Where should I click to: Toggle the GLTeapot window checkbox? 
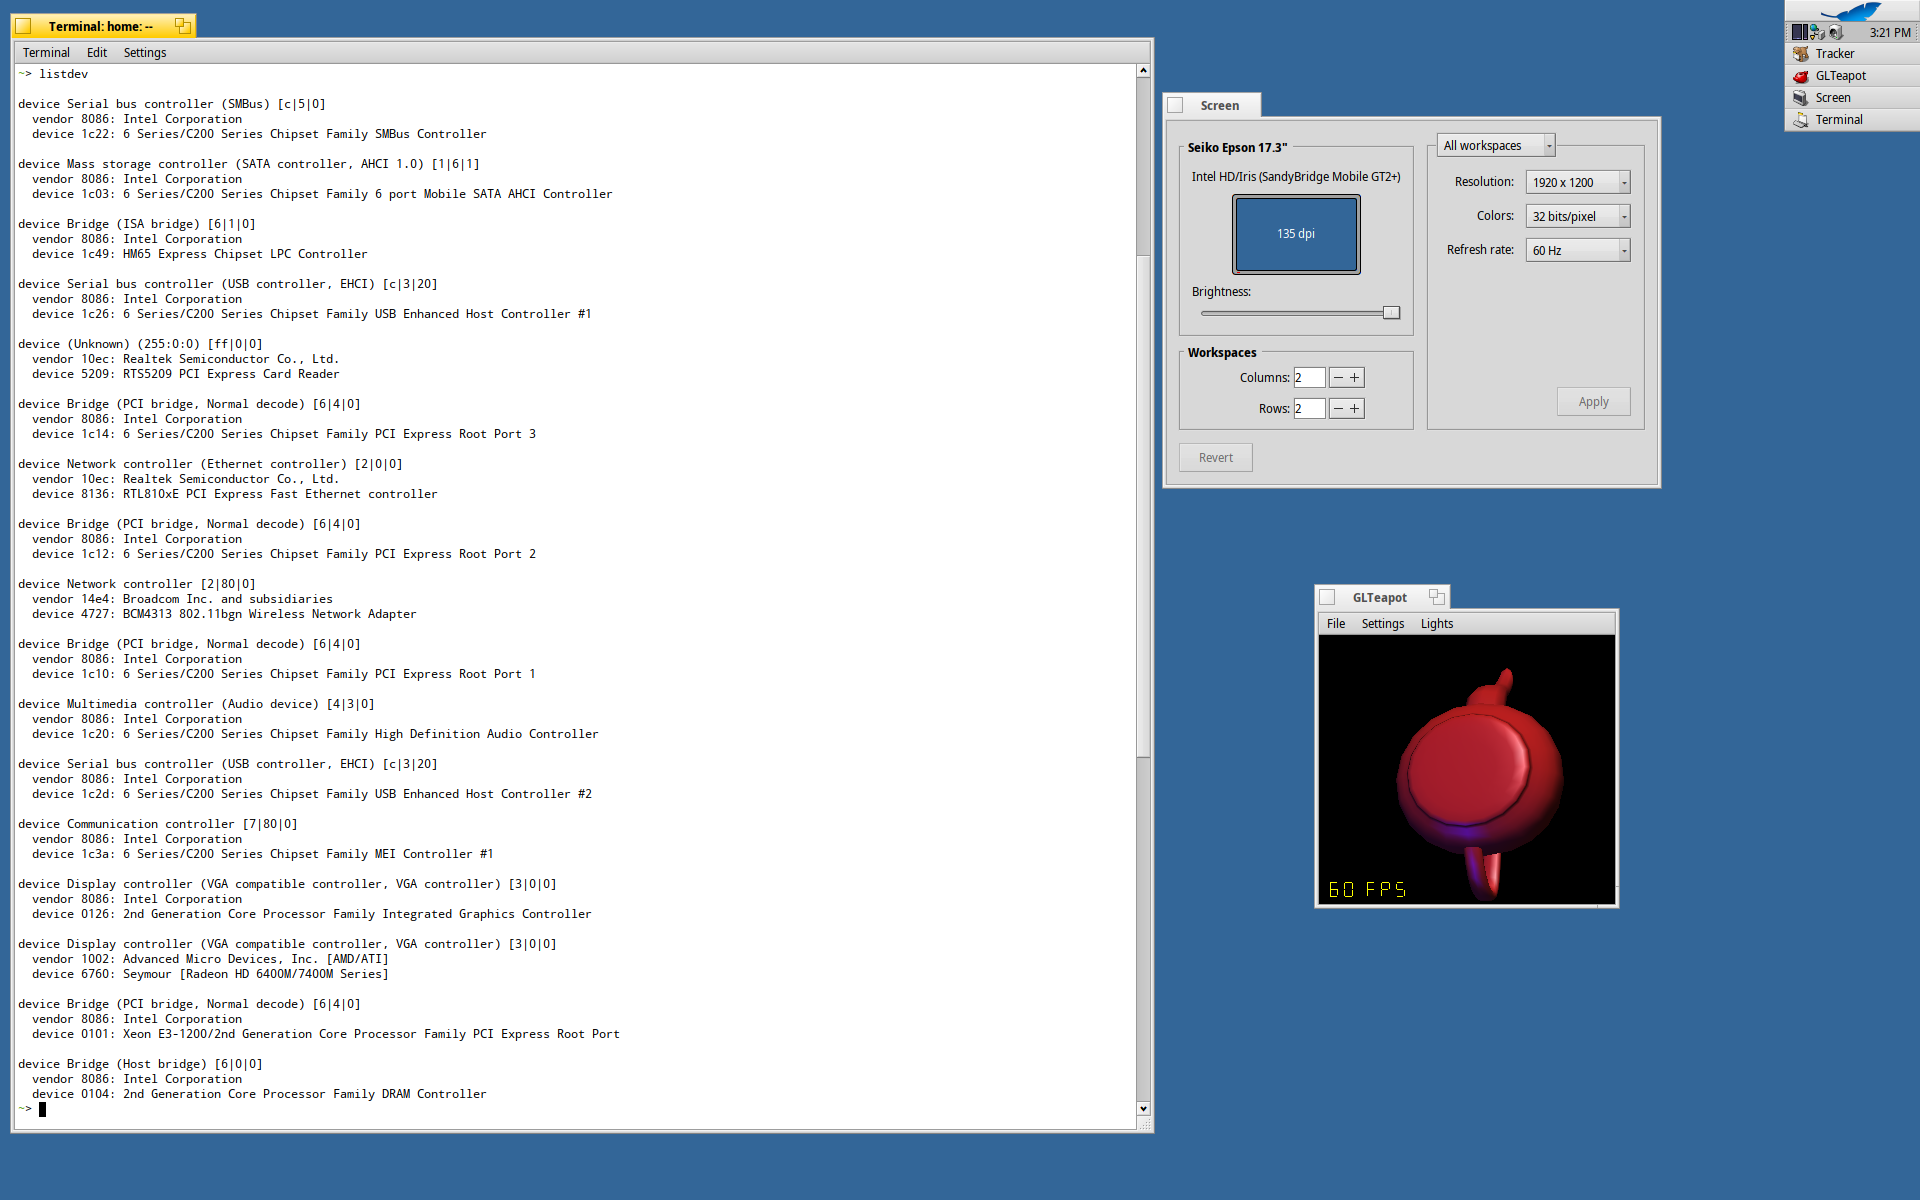click(x=1323, y=596)
